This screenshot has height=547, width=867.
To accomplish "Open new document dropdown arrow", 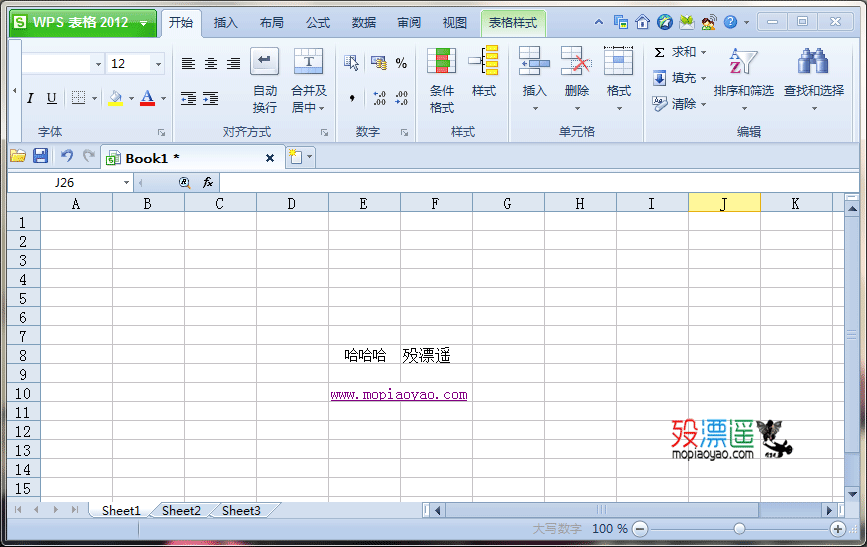I will point(310,157).
